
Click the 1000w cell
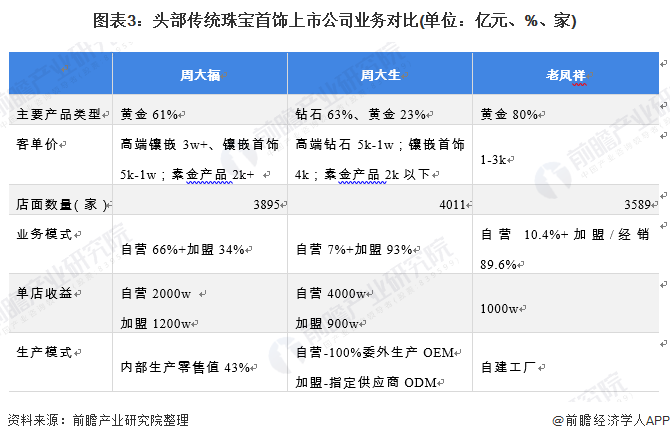click(500, 309)
